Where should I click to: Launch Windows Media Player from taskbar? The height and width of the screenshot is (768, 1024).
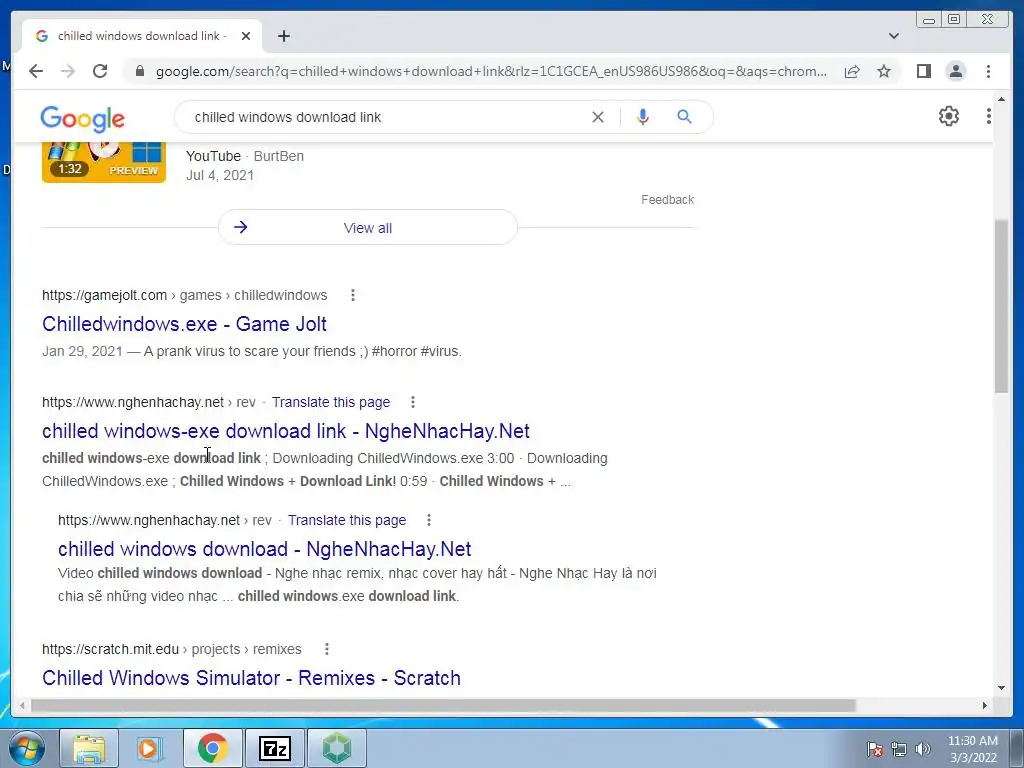point(150,748)
